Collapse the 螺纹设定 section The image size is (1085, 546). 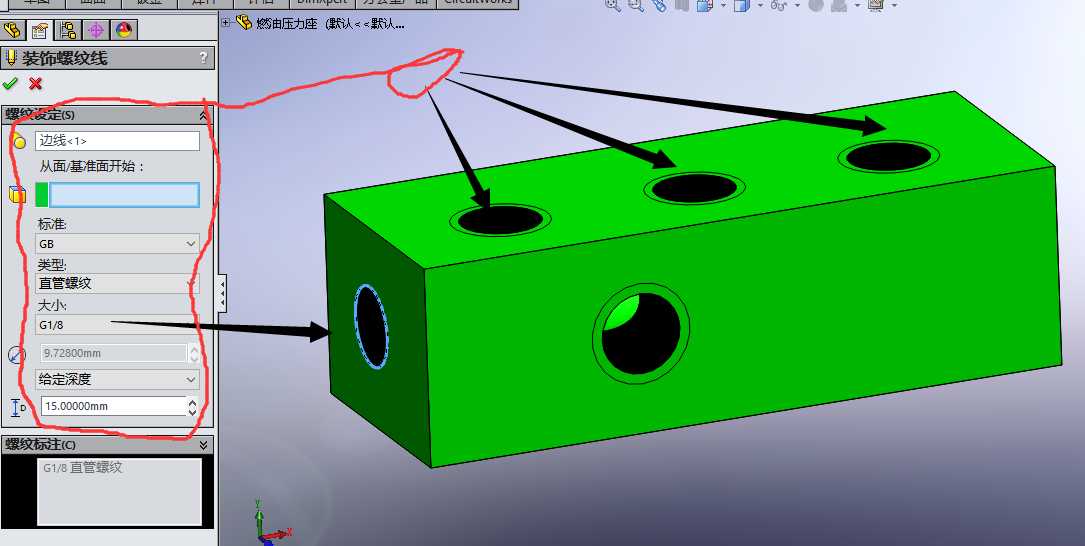point(203,115)
